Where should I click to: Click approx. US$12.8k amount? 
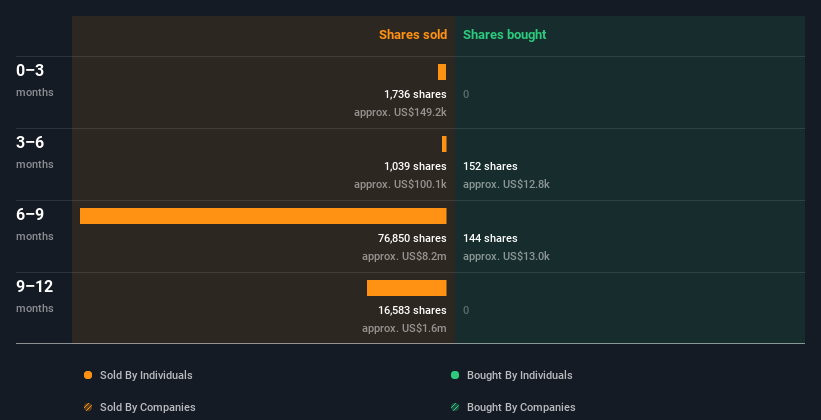coord(506,184)
